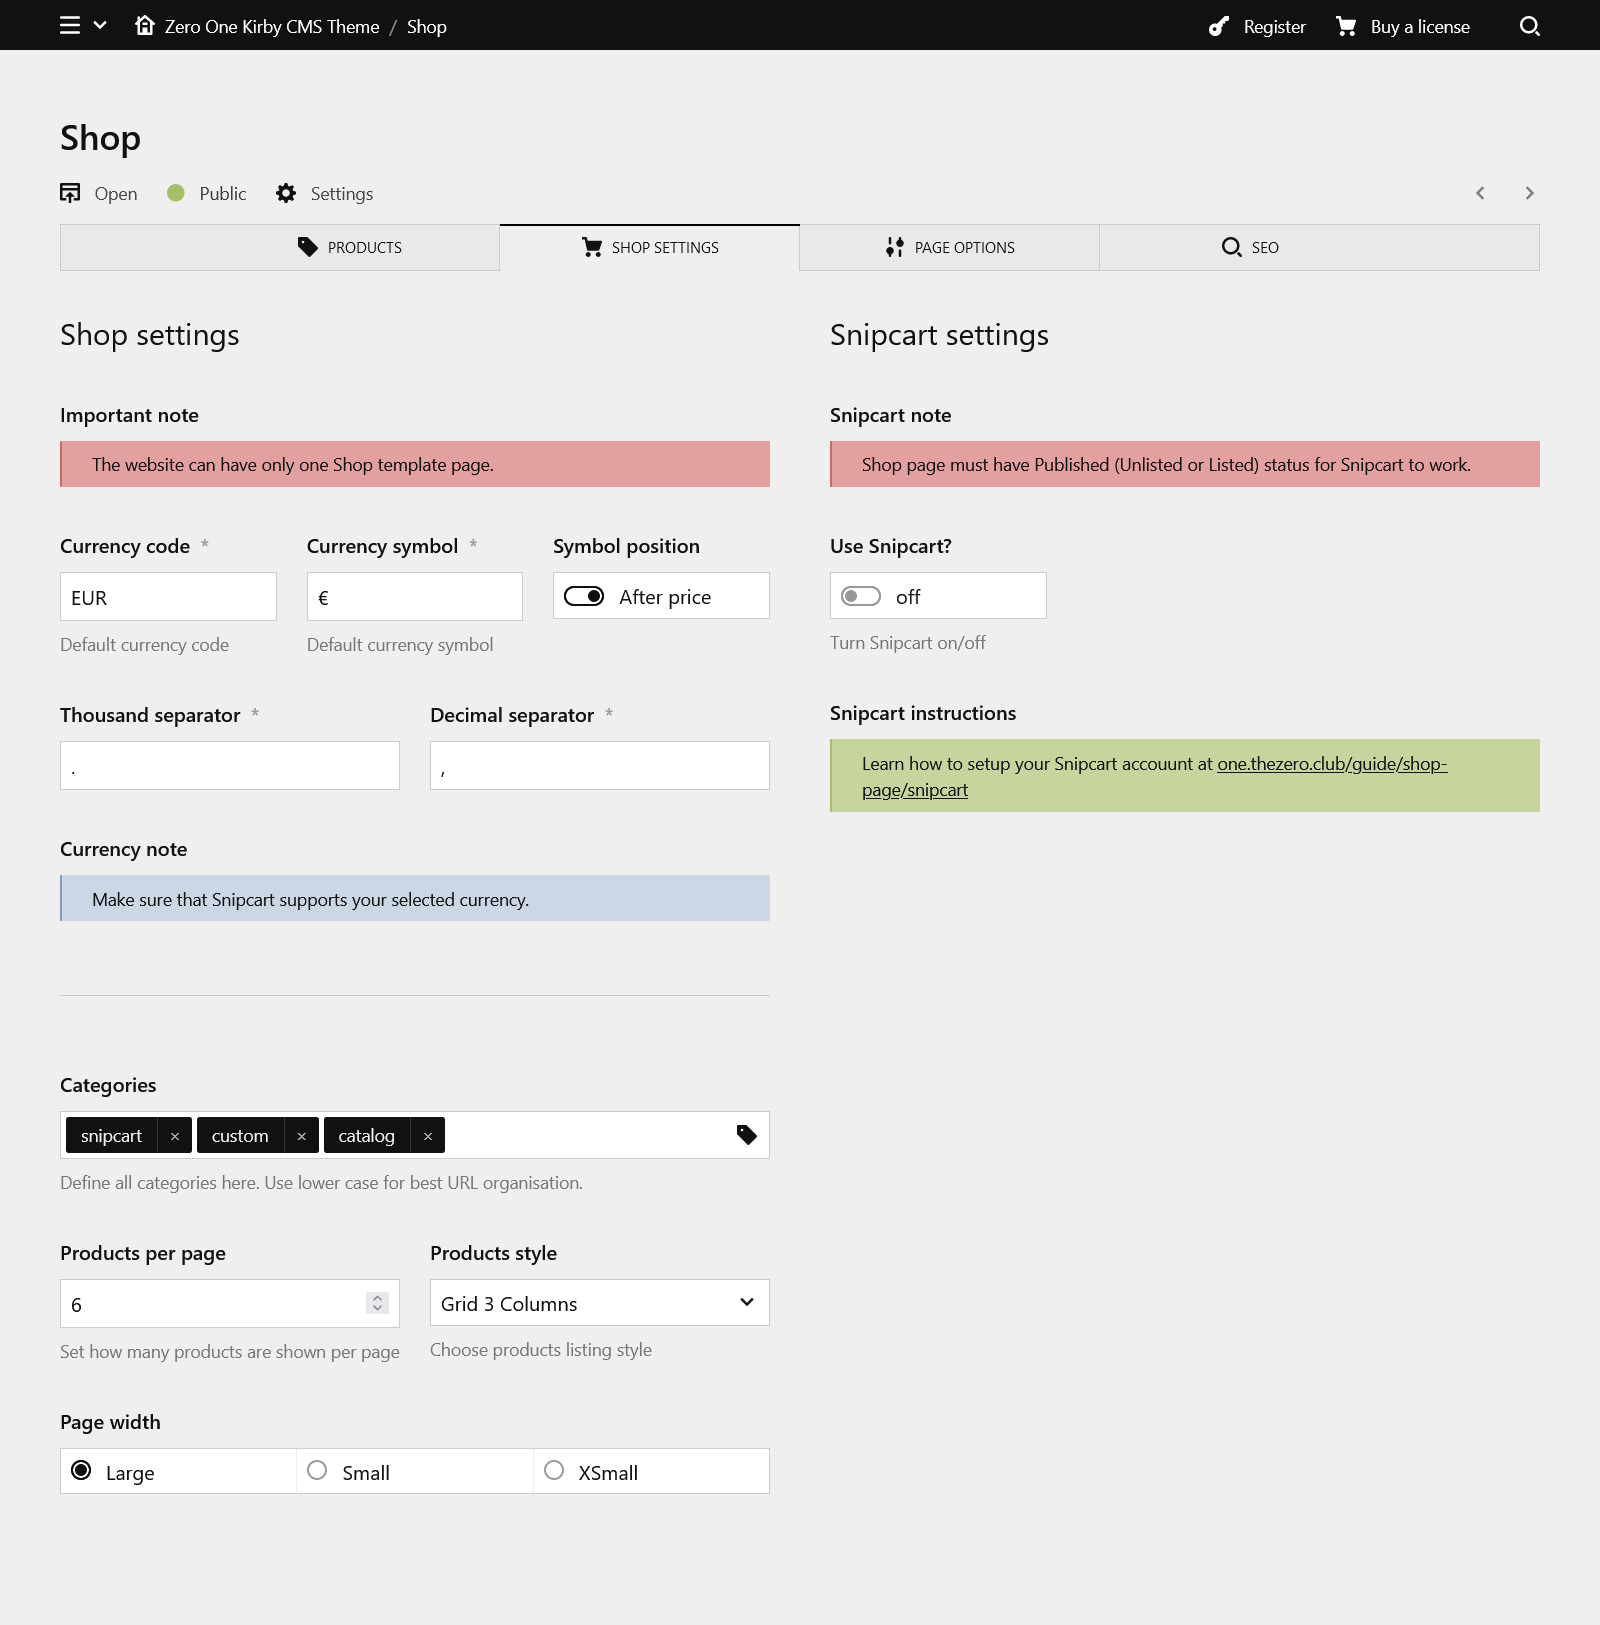1600x1625 pixels.
Task: Select the Small page width radio
Action: tap(317, 1471)
